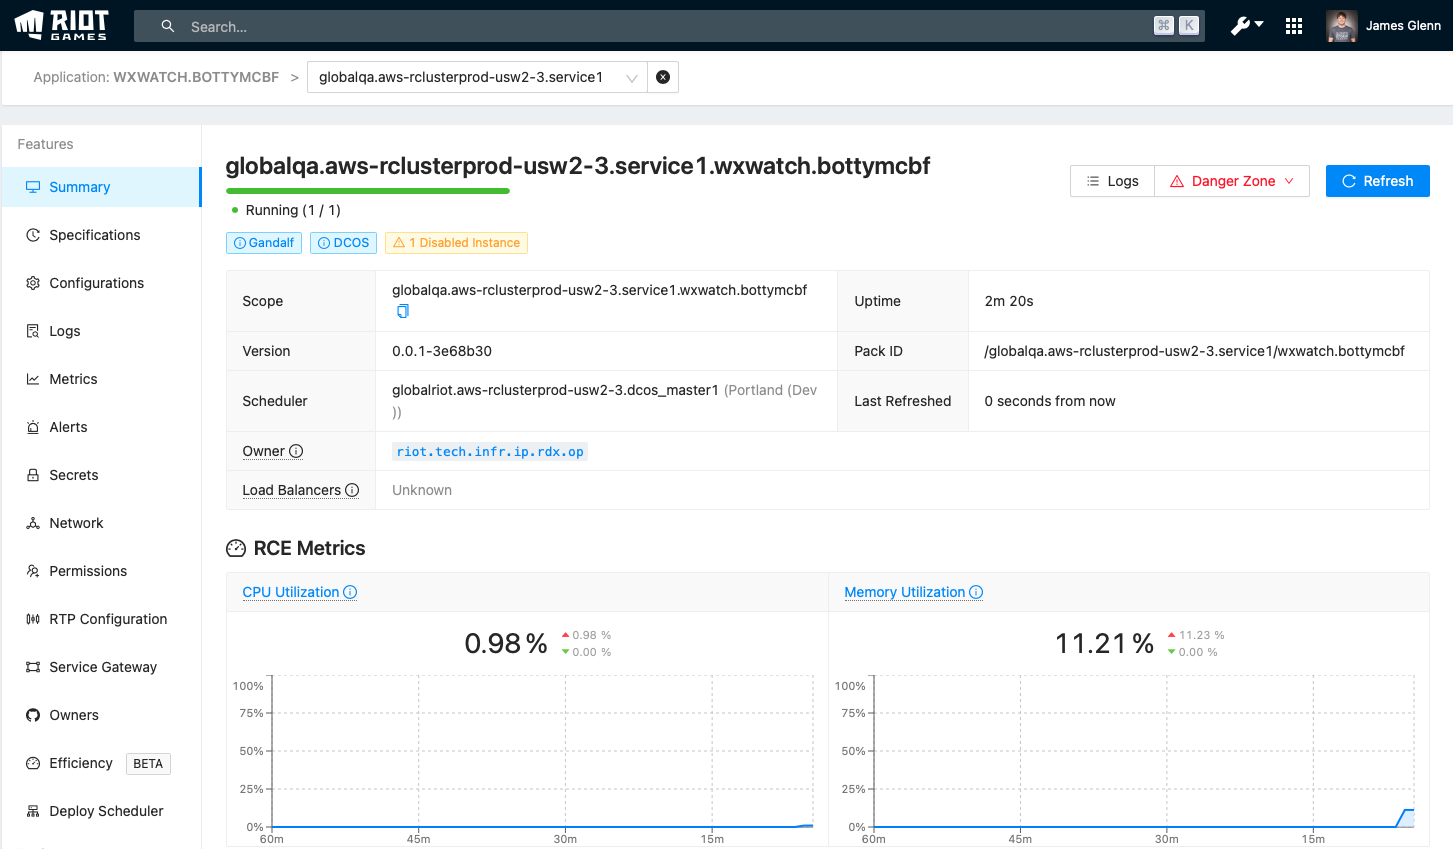Click the riot.tech.infr.ip.rdx.op owner link
This screenshot has height=849, width=1453.
coord(490,451)
